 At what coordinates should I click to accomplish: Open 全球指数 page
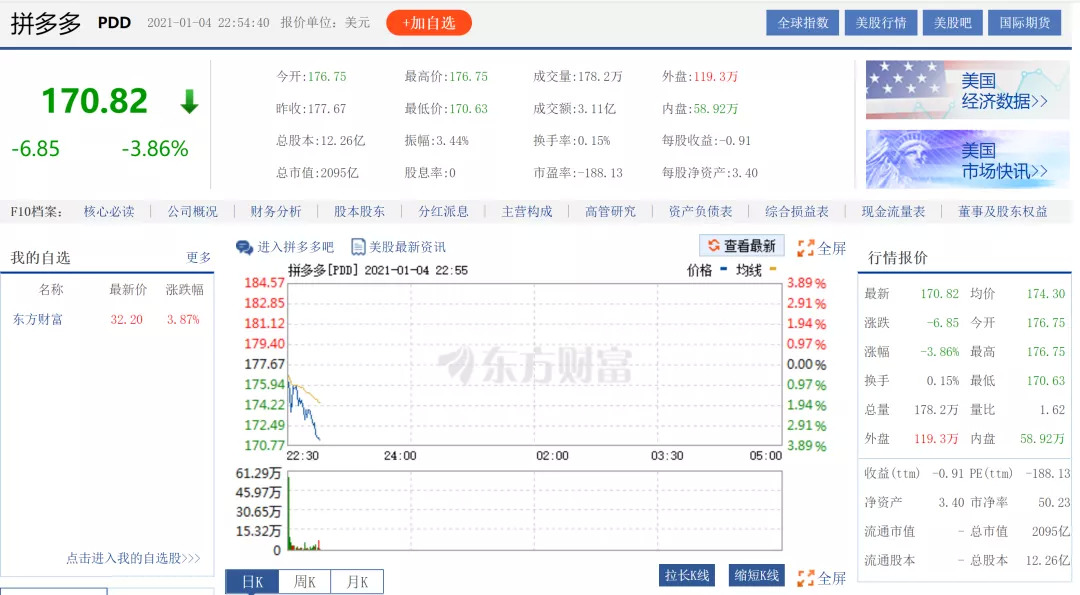pyautogui.click(x=802, y=23)
